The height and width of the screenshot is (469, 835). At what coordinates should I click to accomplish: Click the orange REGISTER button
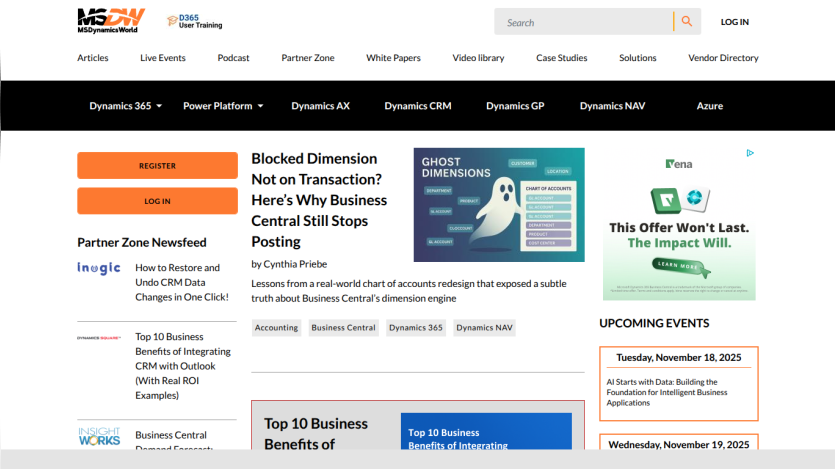tap(158, 166)
